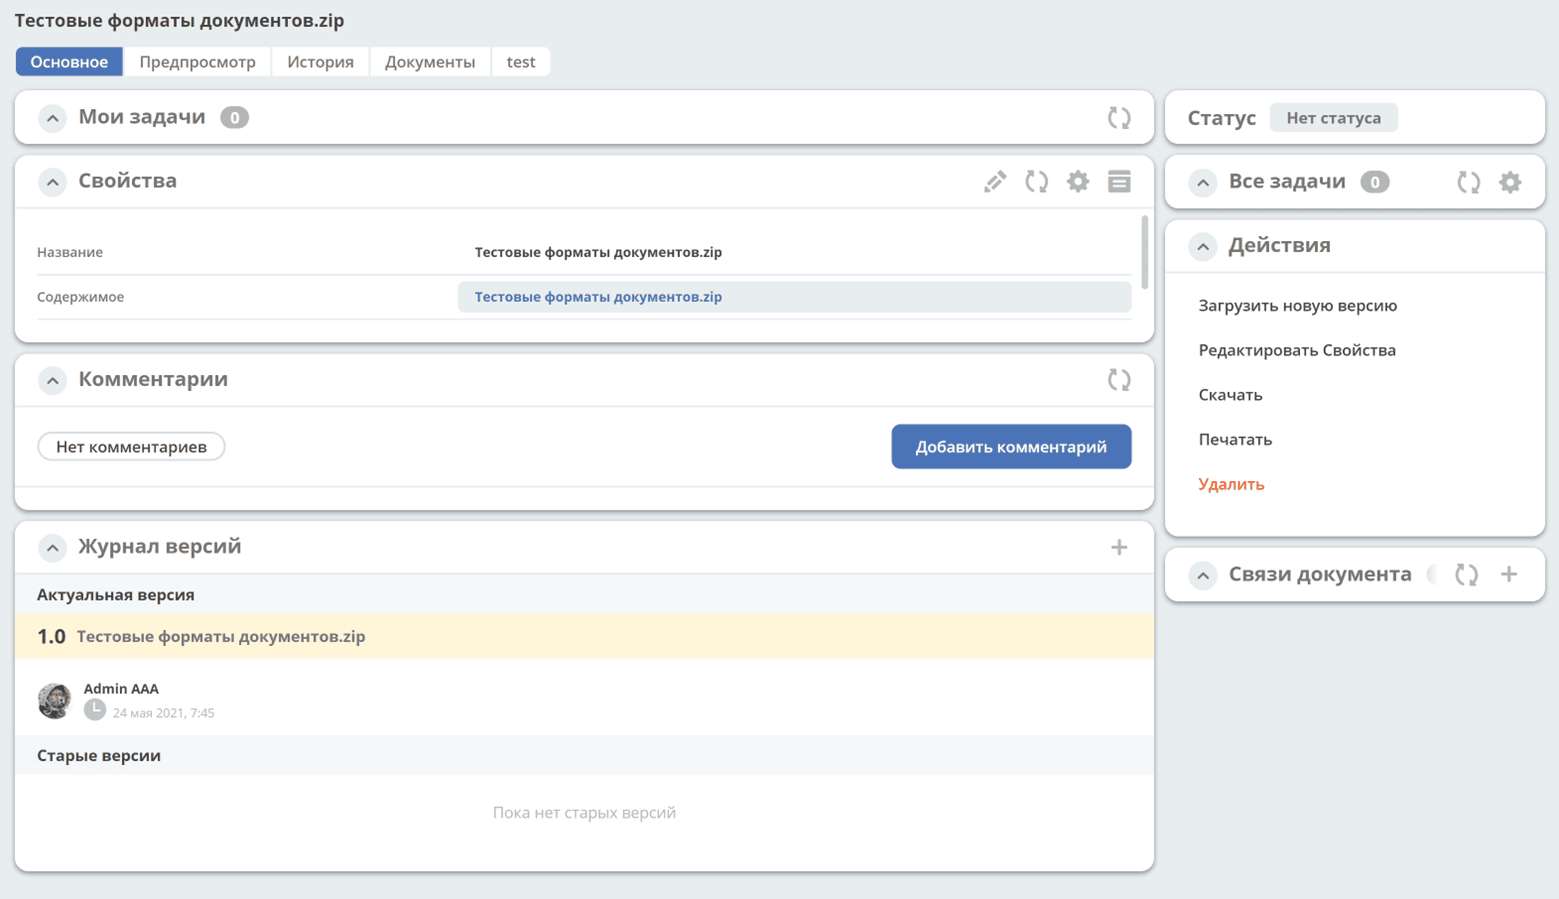Select version 1.0 row in Журнал версий
The height and width of the screenshot is (899, 1559).
(584, 636)
